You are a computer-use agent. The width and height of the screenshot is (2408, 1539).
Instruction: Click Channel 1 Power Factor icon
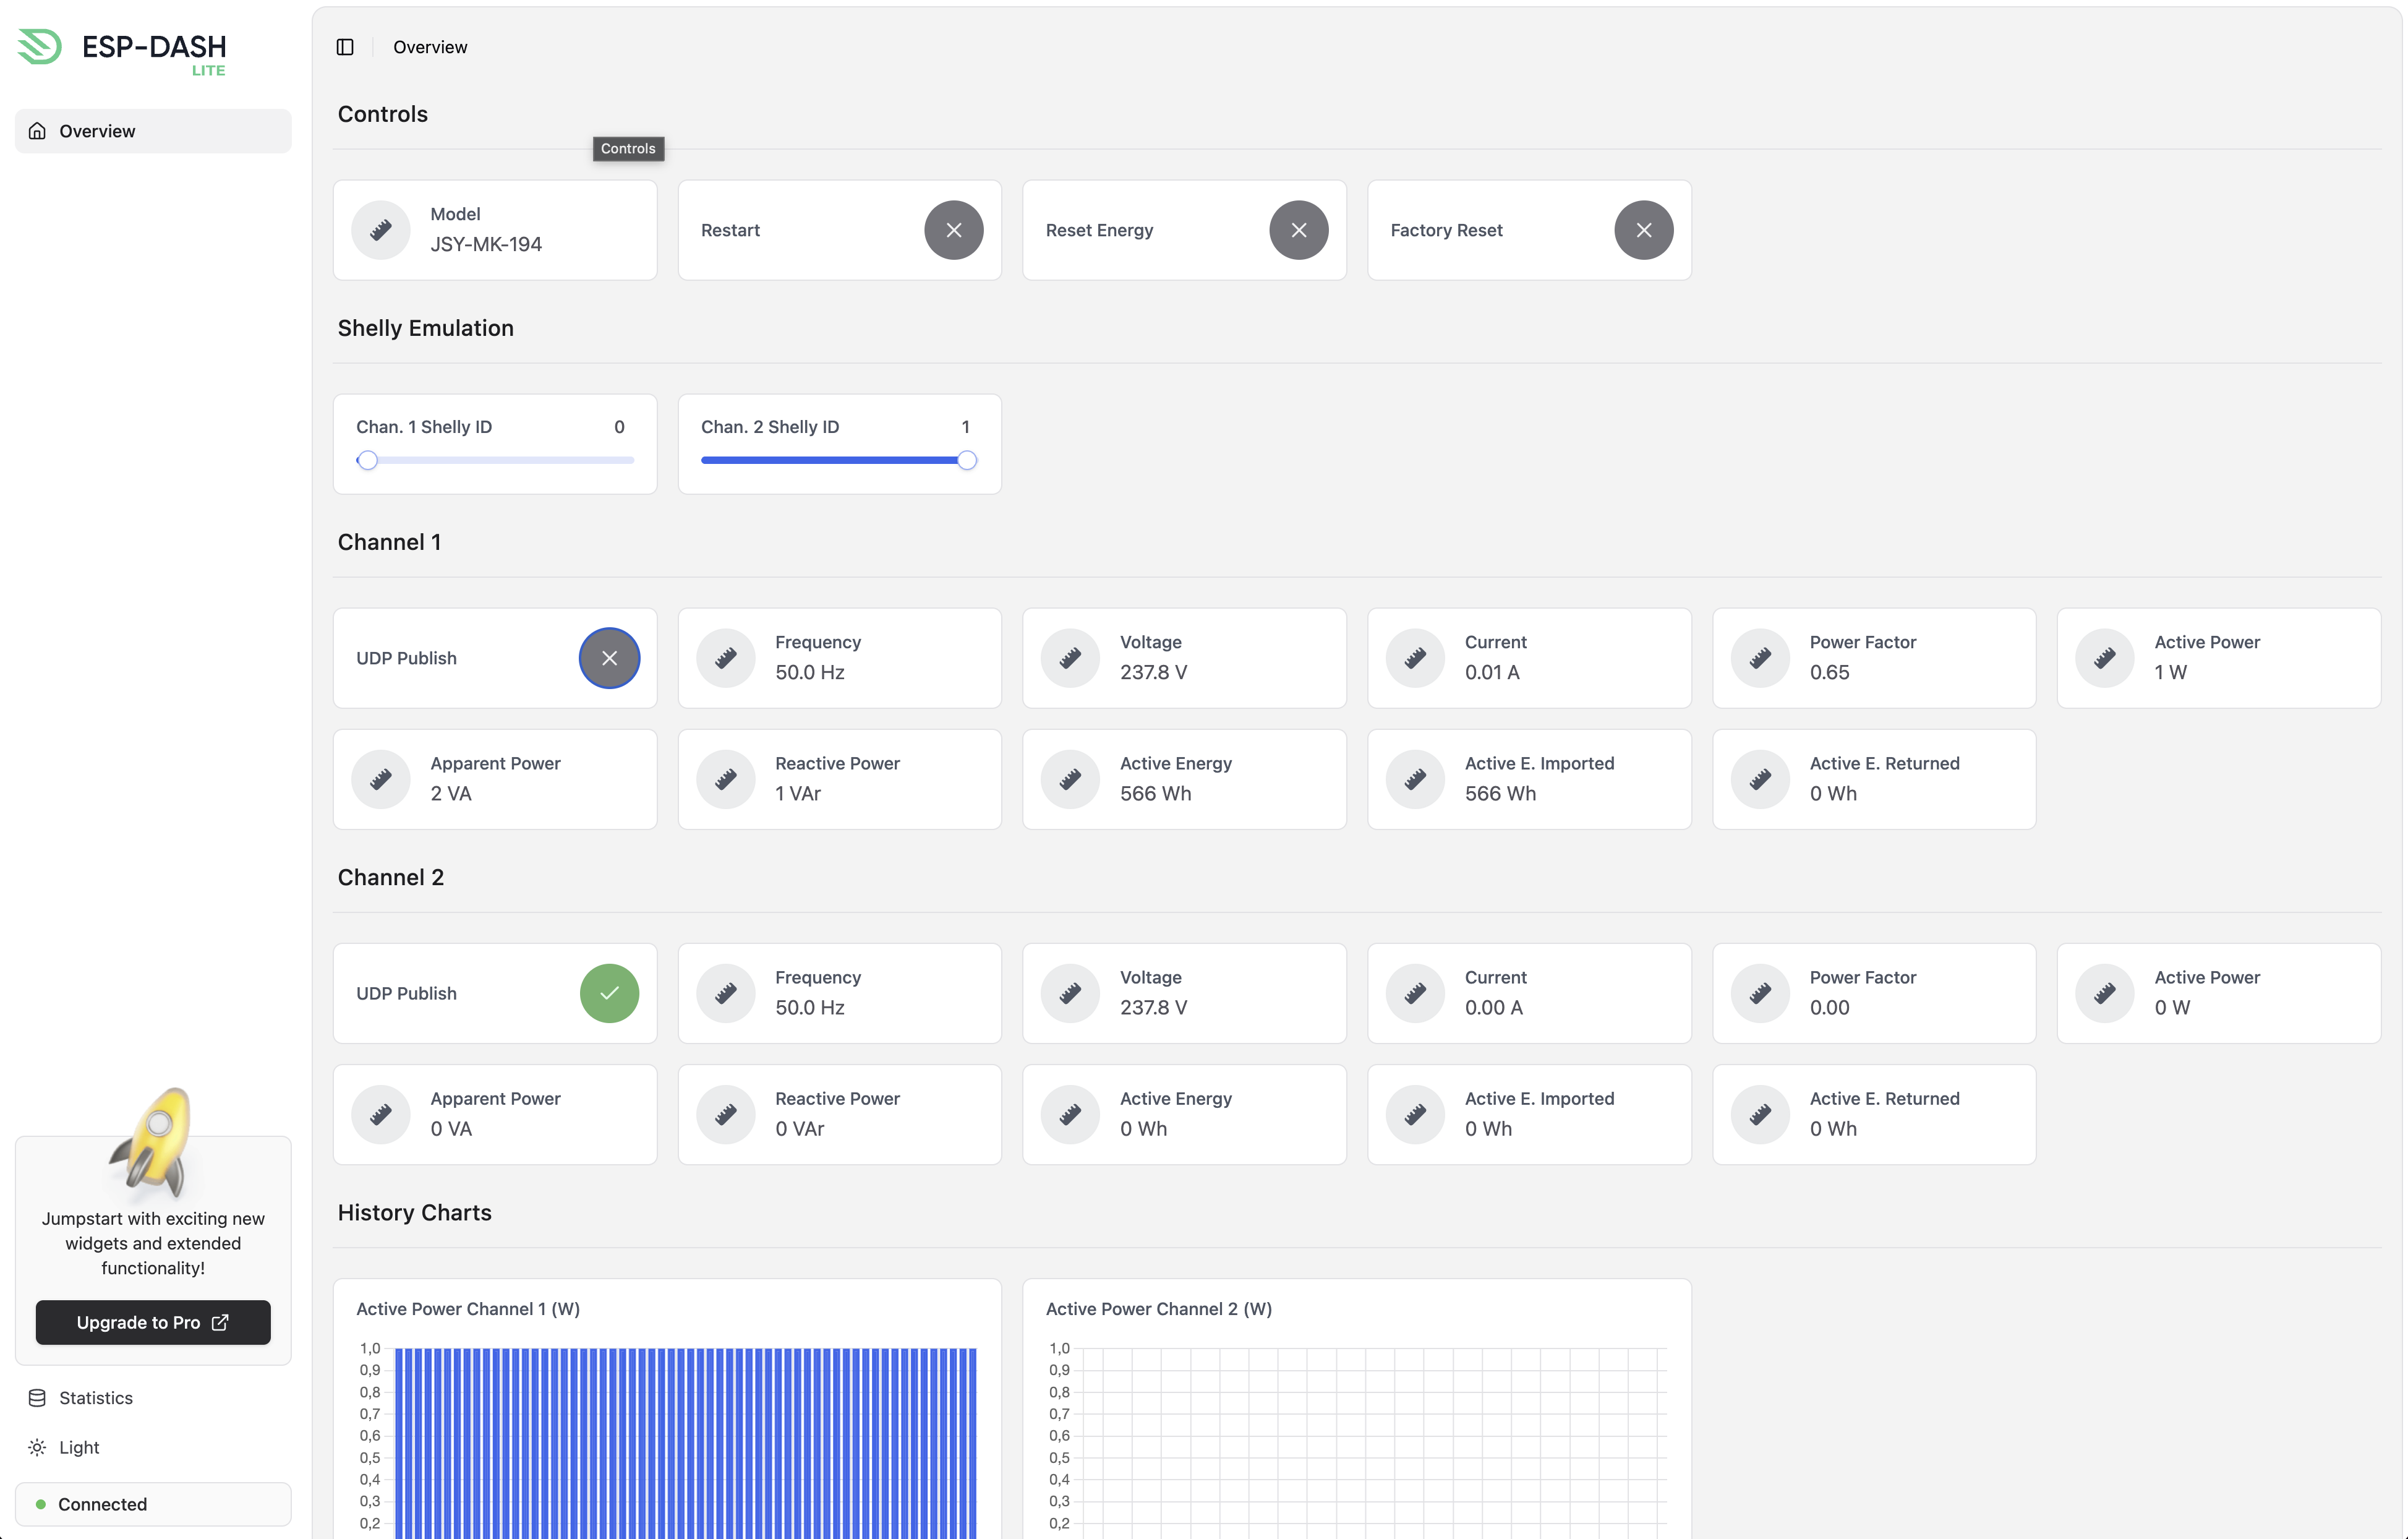[1760, 658]
